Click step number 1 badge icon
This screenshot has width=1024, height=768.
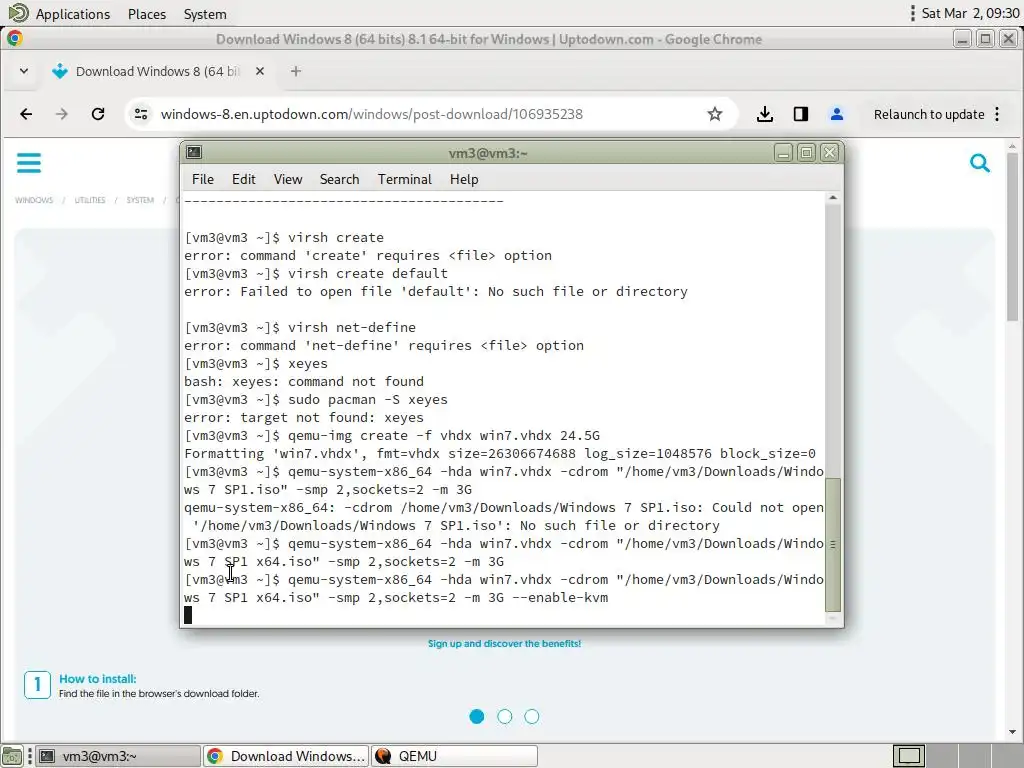37,685
